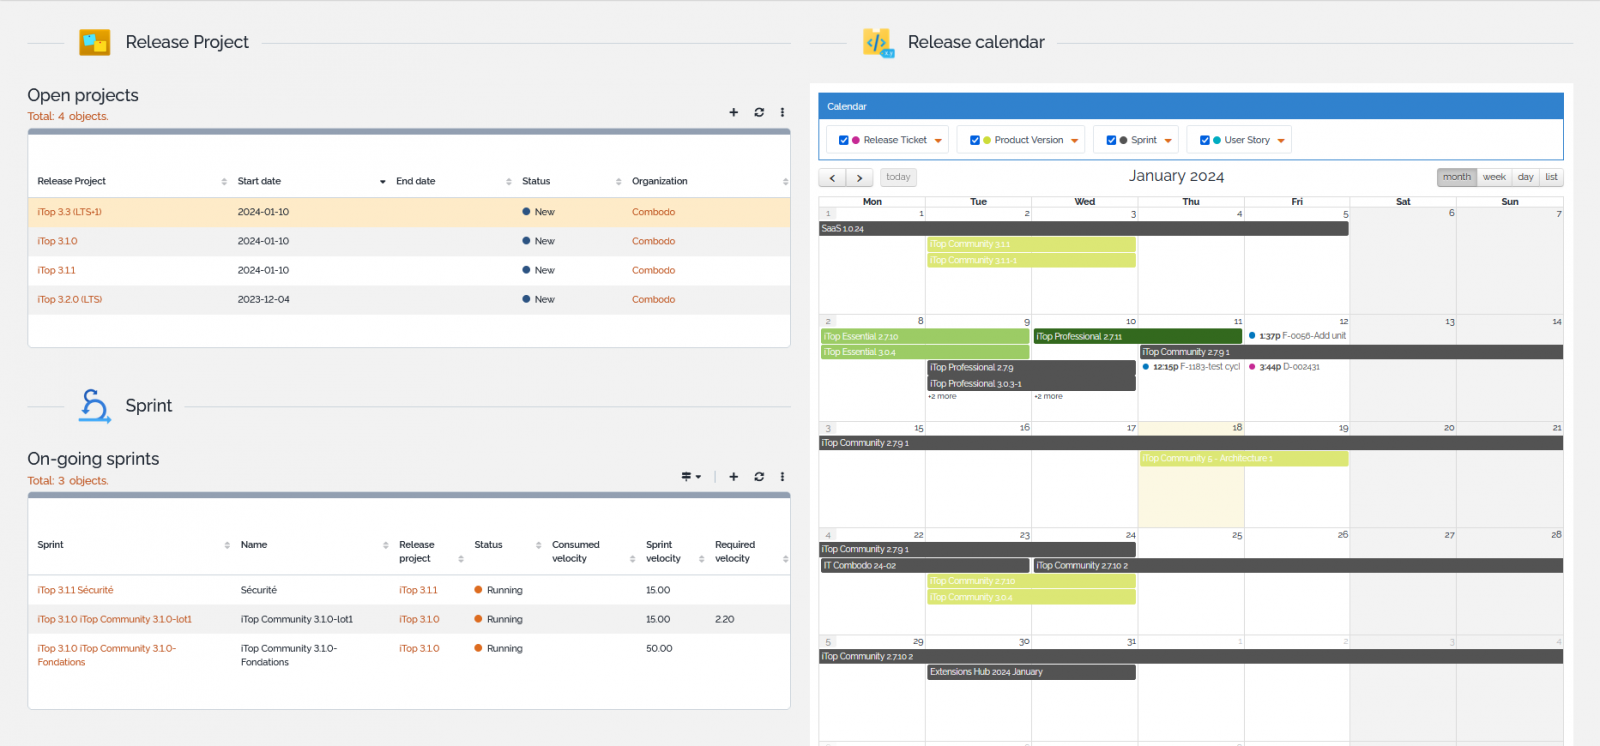Open iTop Professional 3.0.3-1 calendar event
The width and height of the screenshot is (1600, 746).
point(1031,384)
